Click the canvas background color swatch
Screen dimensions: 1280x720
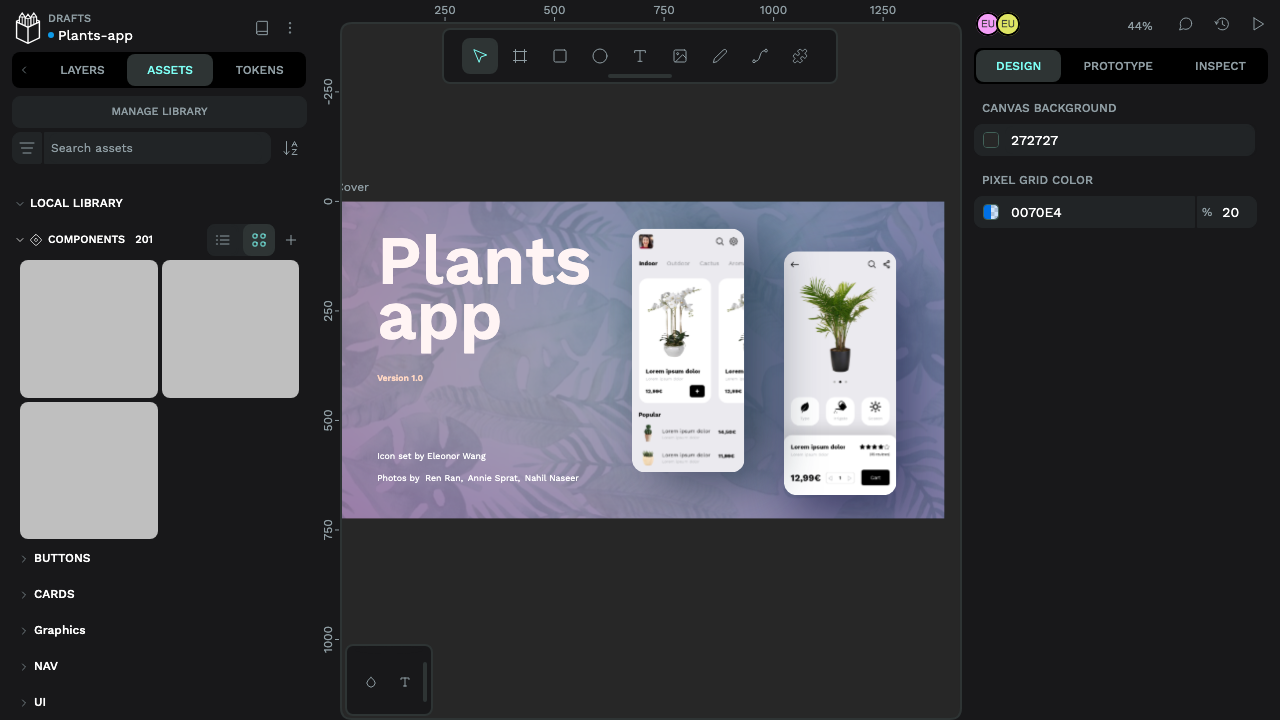(991, 140)
